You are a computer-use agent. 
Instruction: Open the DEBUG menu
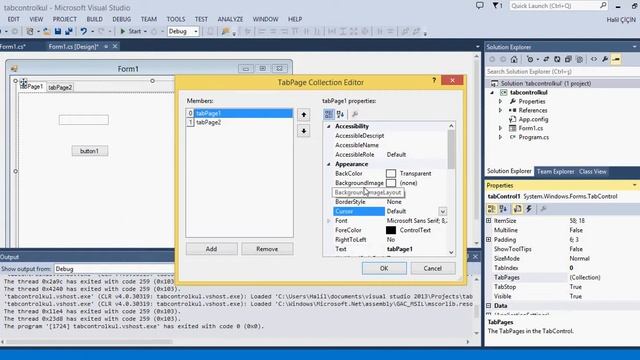(122, 19)
